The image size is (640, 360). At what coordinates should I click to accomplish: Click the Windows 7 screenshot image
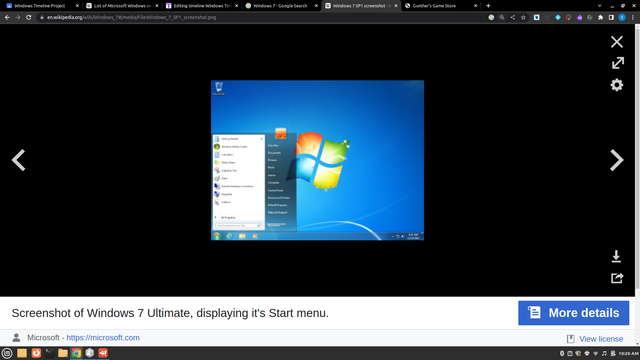tap(317, 160)
